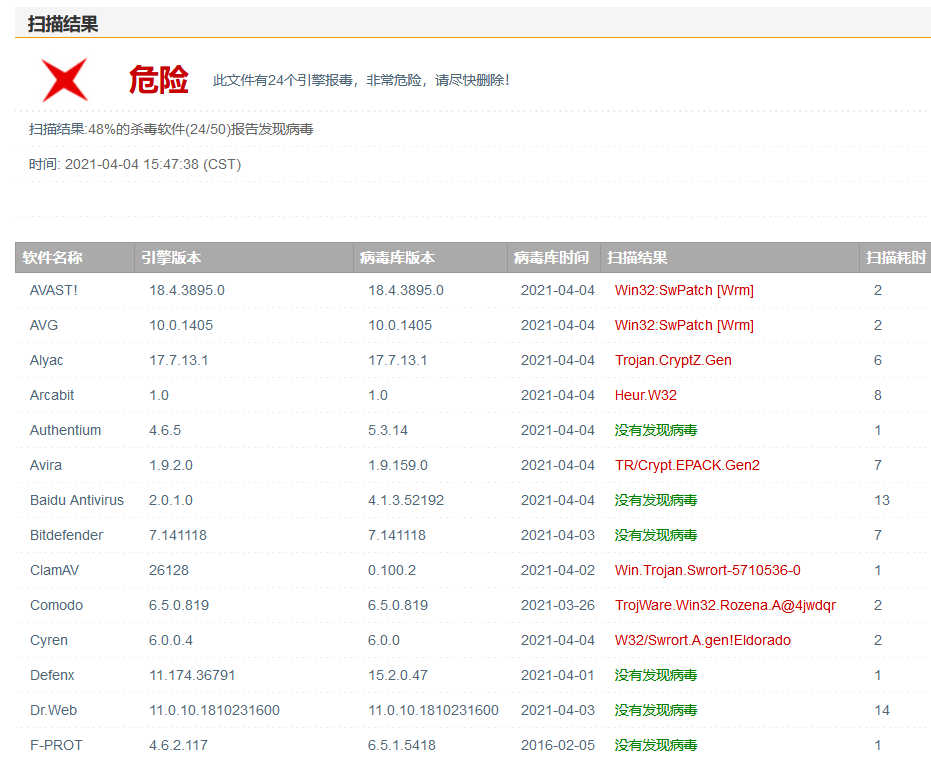Click ClamAV database date 2021-04-02
The image size is (931, 758).
(558, 570)
